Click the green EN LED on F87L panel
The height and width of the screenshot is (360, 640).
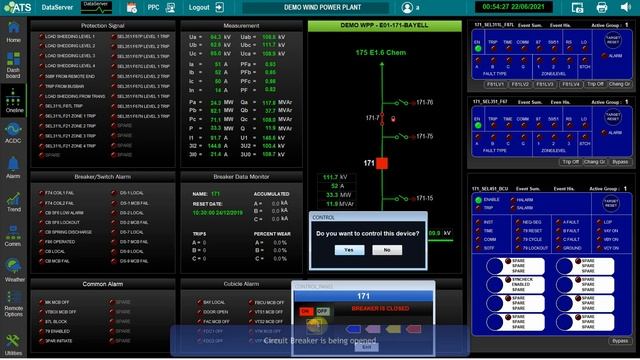coord(478,49)
